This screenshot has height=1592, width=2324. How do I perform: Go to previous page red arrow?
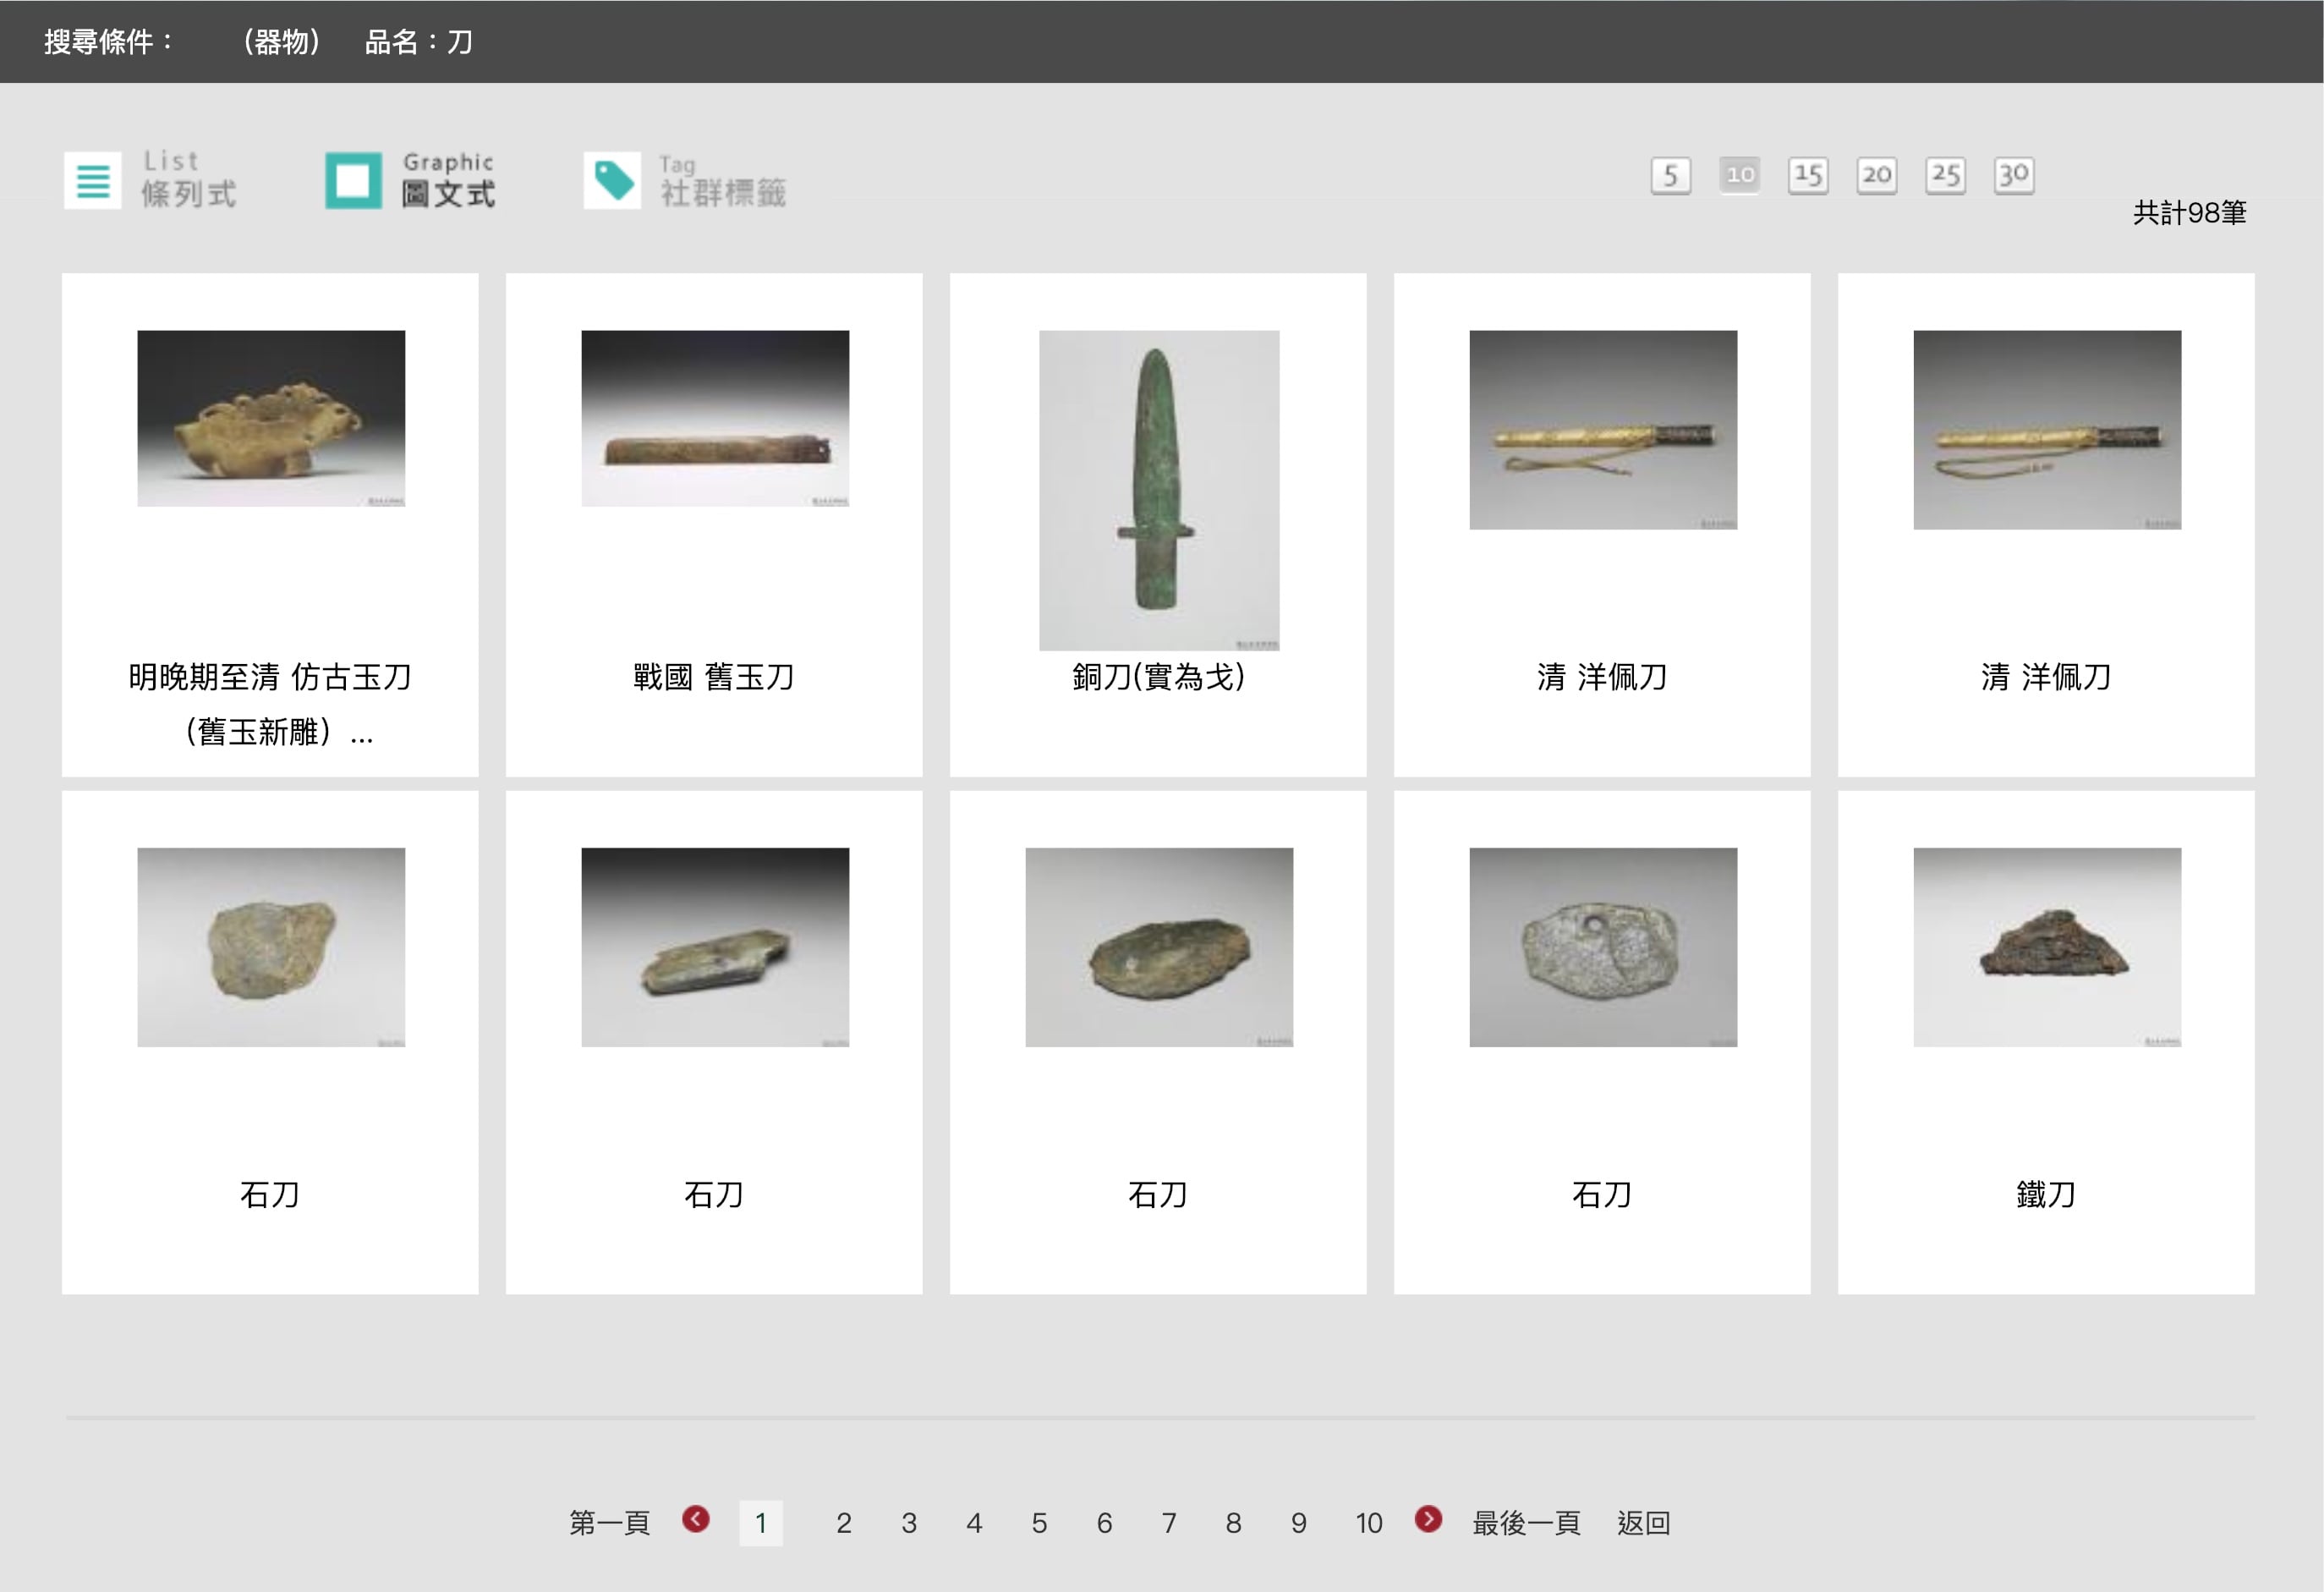(696, 1519)
